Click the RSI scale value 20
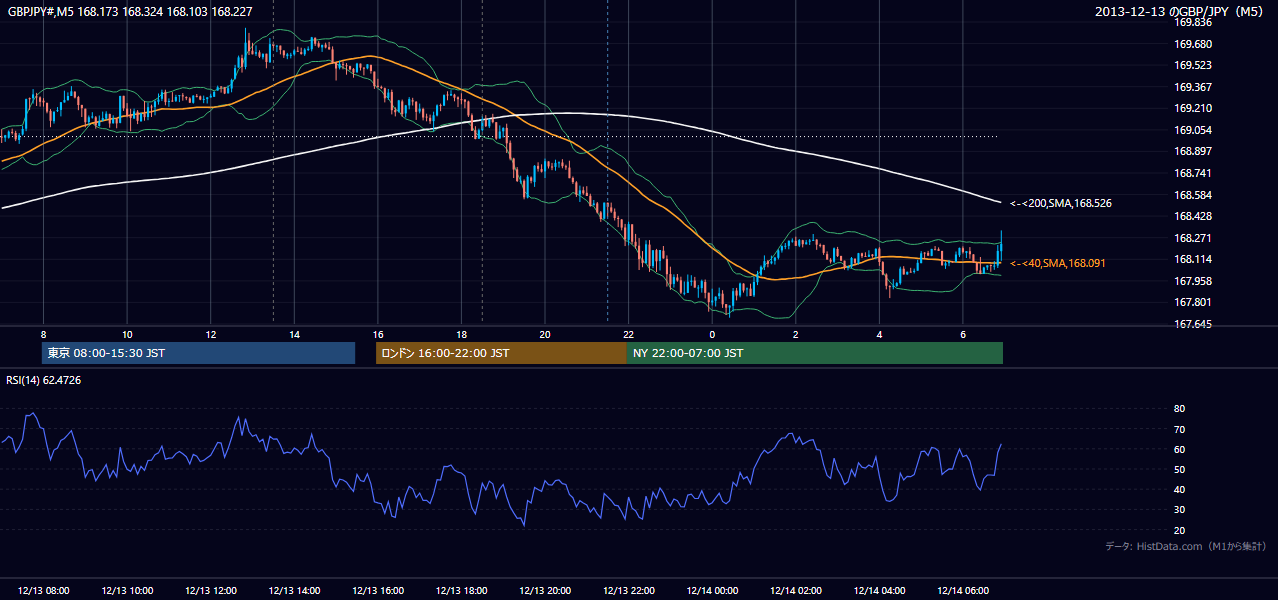 [1179, 530]
